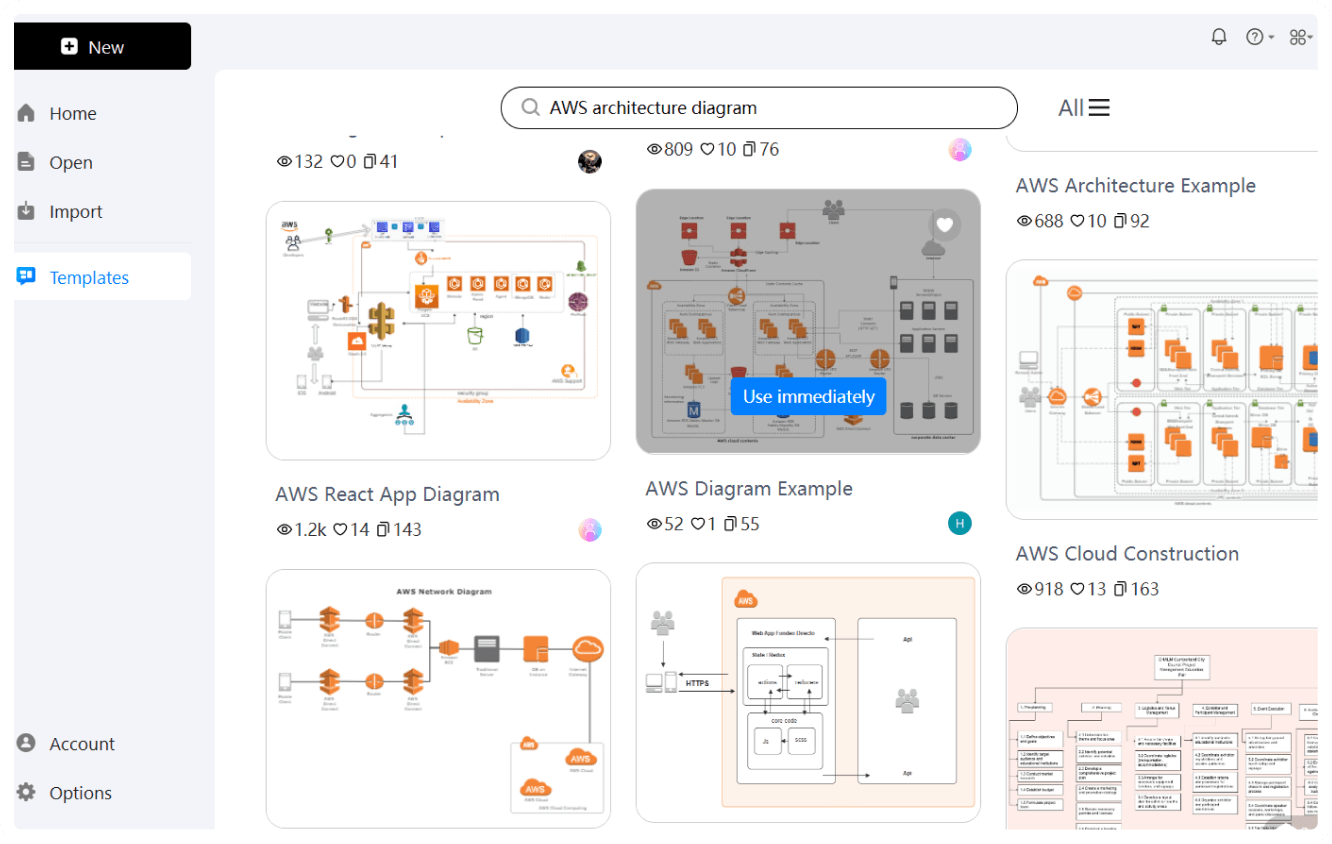
Task: Open author avatar of AWS React App Diagram
Action: click(590, 530)
